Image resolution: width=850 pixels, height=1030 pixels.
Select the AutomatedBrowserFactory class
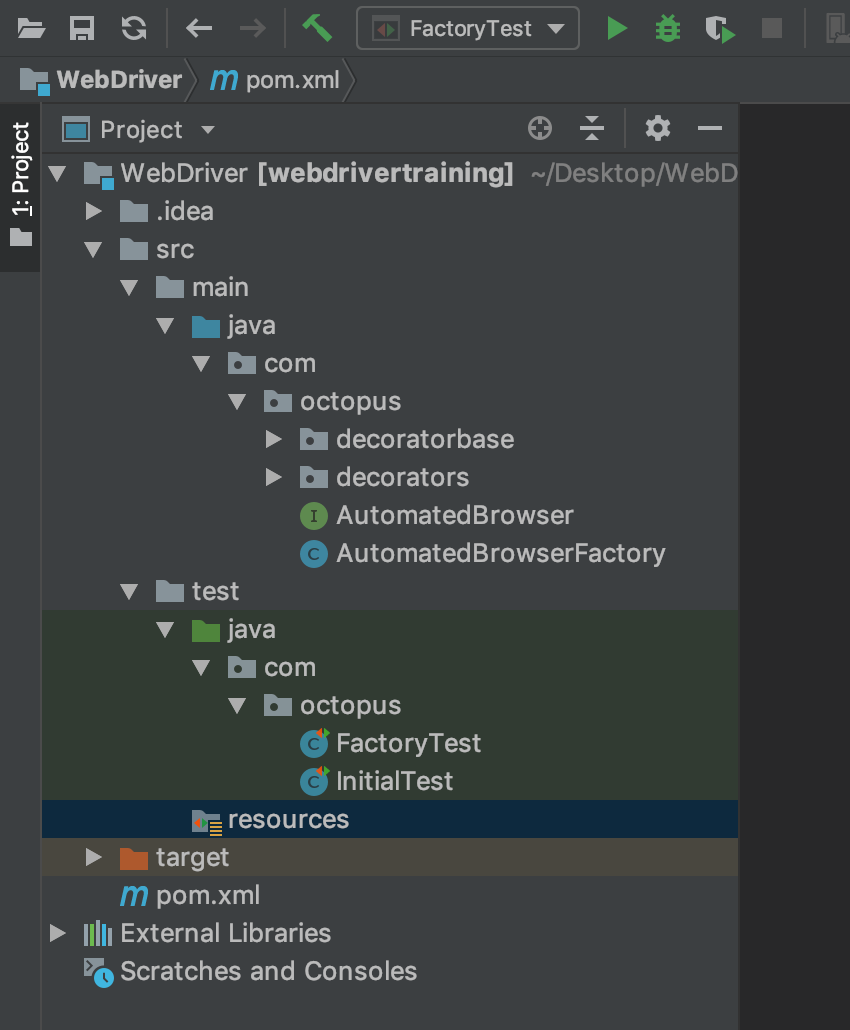pos(500,553)
